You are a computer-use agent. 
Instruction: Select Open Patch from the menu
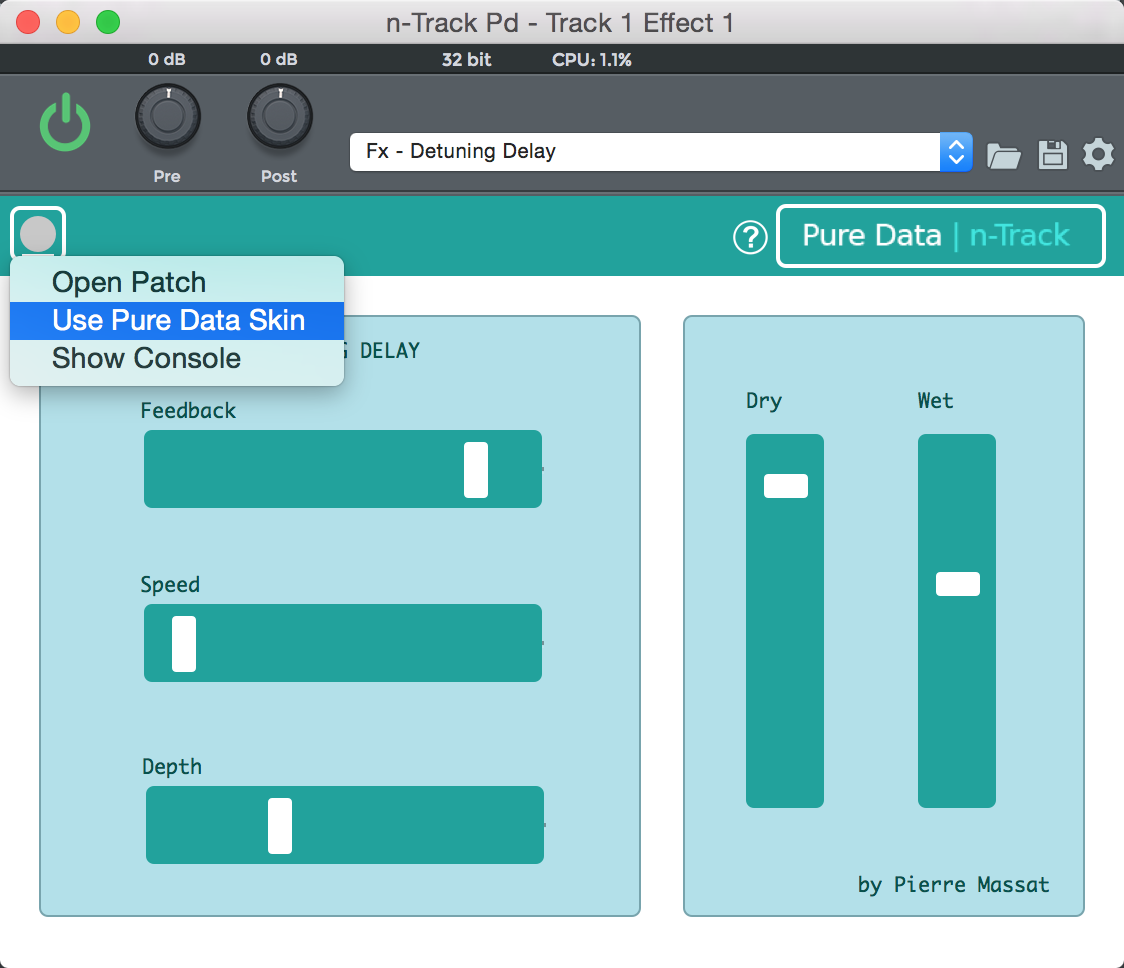[129, 282]
